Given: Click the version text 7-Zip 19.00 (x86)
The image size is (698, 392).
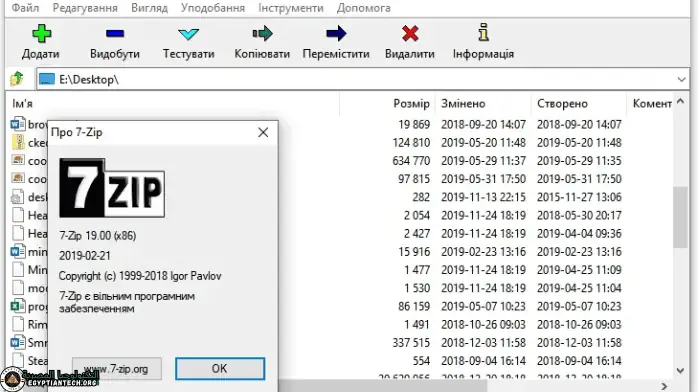Looking at the screenshot, I should click(97, 235).
